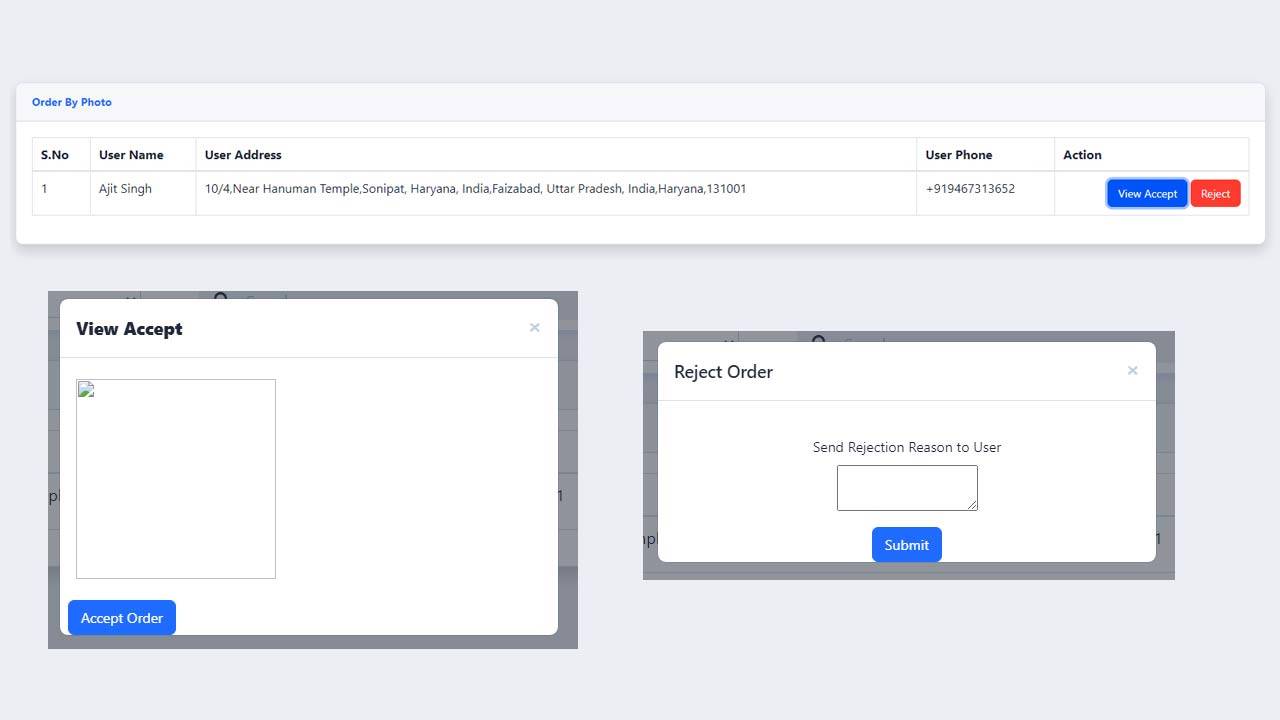Click the Reject Order dialog title
This screenshot has width=1280, height=720.
click(723, 372)
